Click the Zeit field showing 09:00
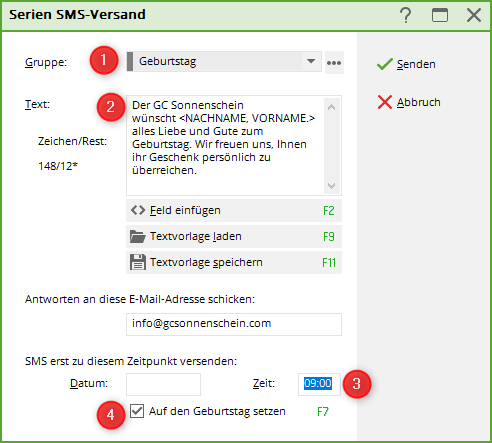492x443 pixels. coord(319,384)
